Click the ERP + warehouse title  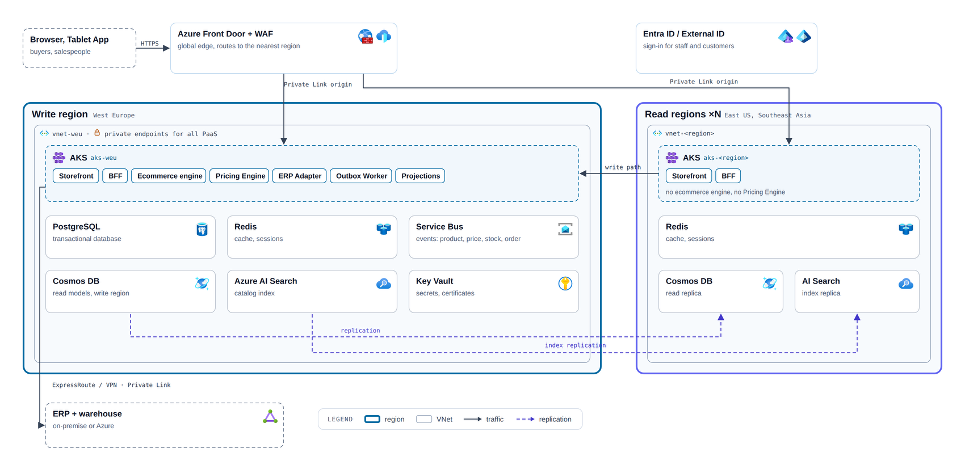(87, 414)
